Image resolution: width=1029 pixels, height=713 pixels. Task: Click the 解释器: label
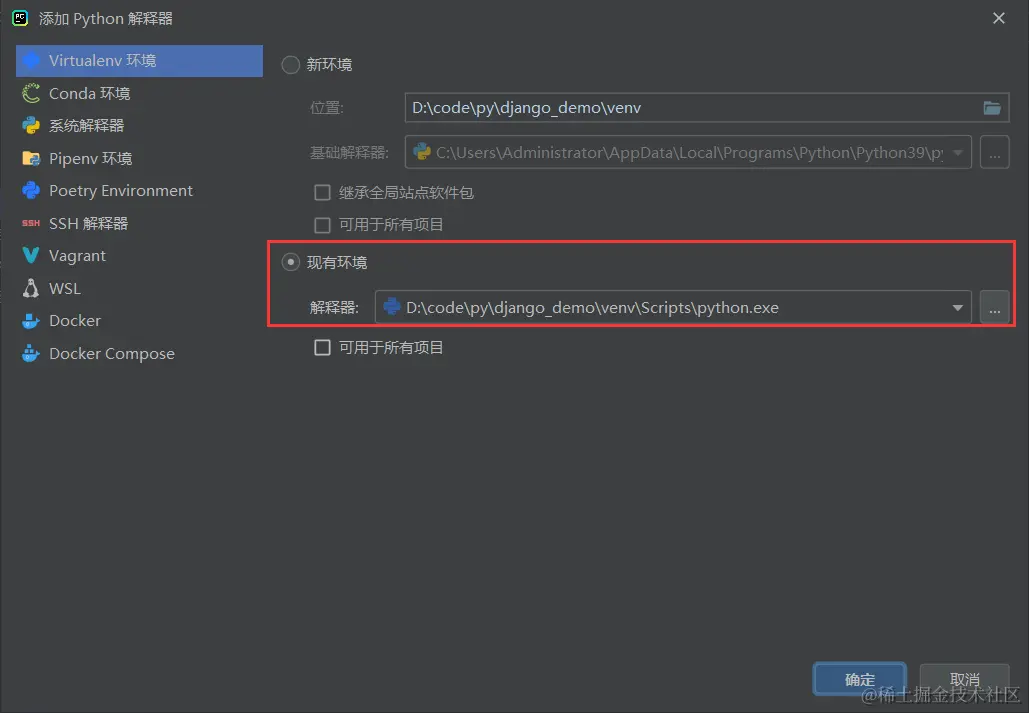pyautogui.click(x=334, y=307)
